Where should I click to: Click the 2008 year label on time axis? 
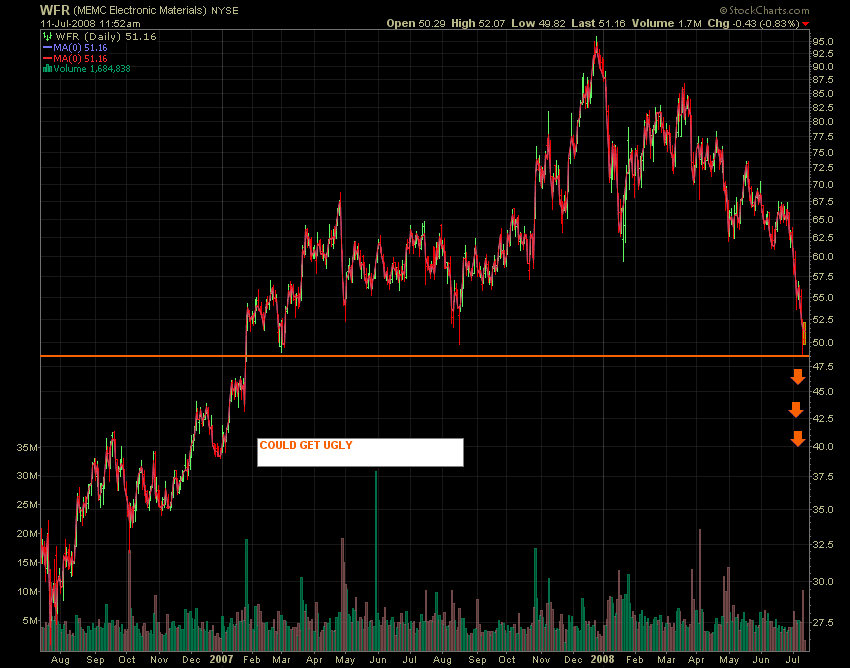click(x=602, y=659)
